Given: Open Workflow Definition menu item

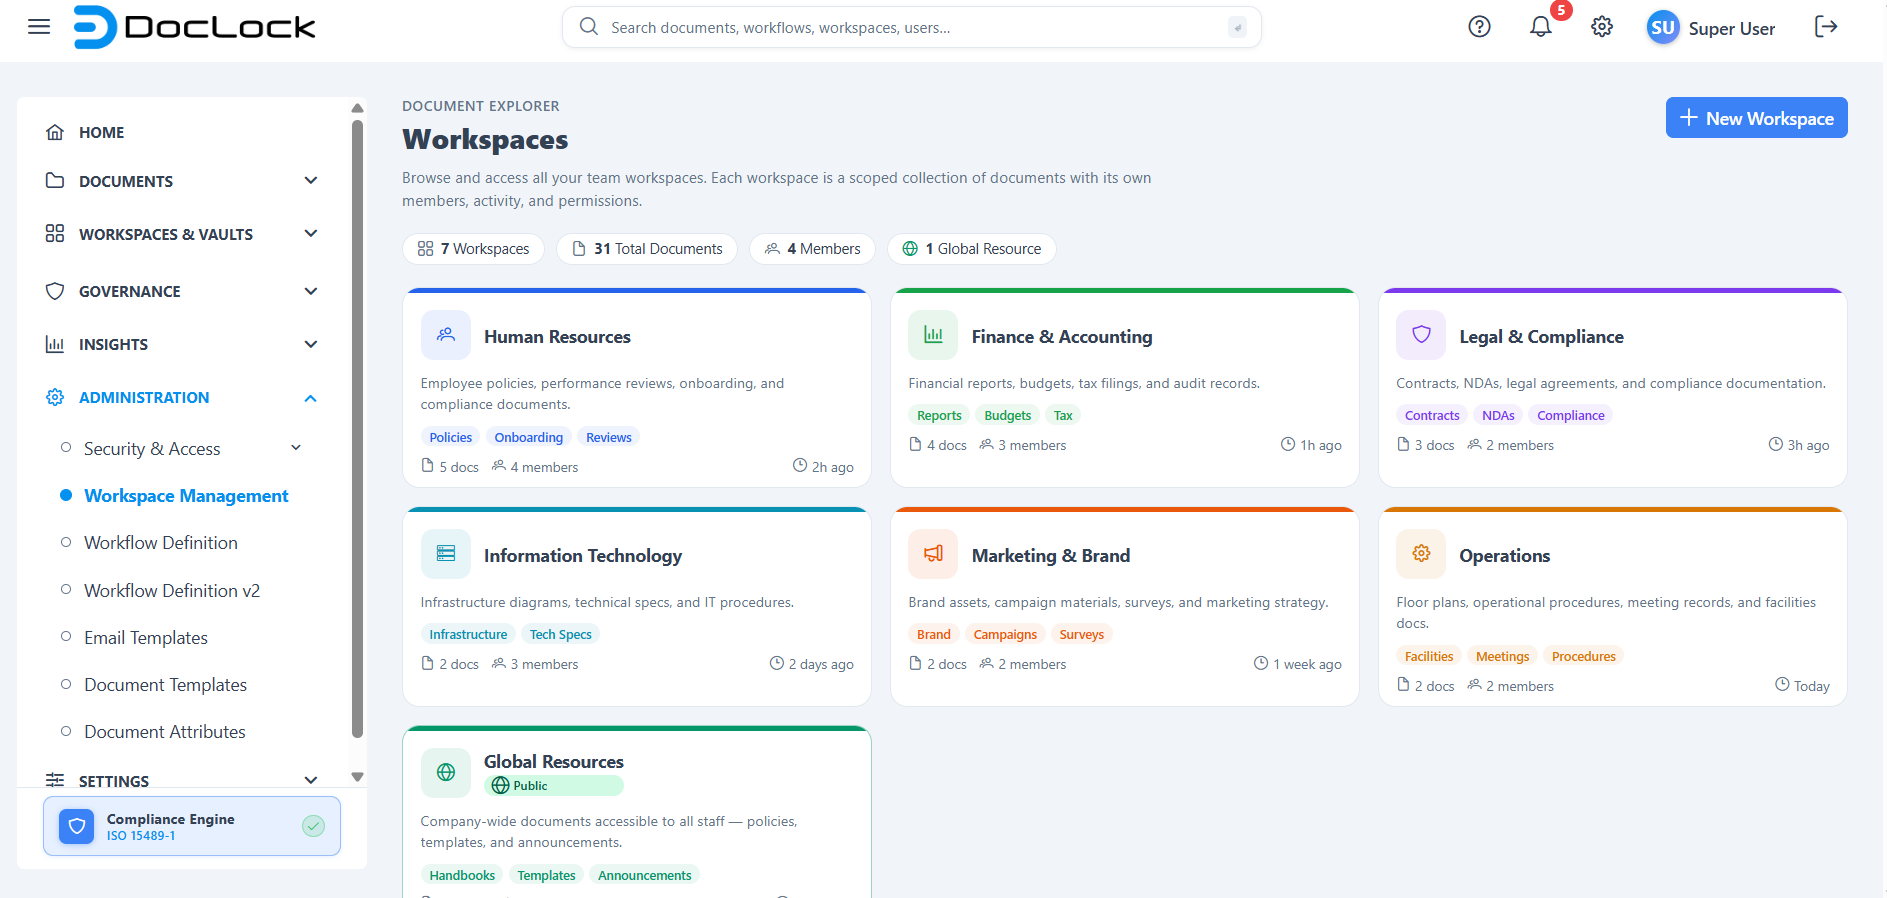Looking at the screenshot, I should point(161,543).
